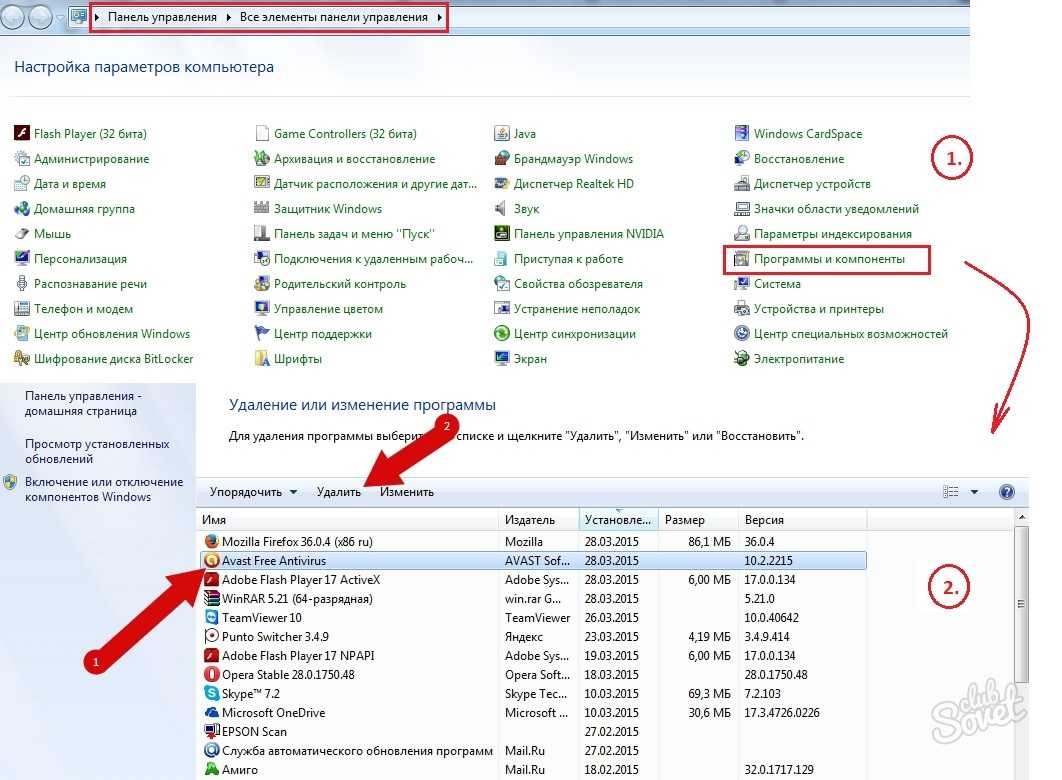Expand the arrow after Панель управления in breadcrumb
The image size is (1062, 780).
(x=228, y=17)
